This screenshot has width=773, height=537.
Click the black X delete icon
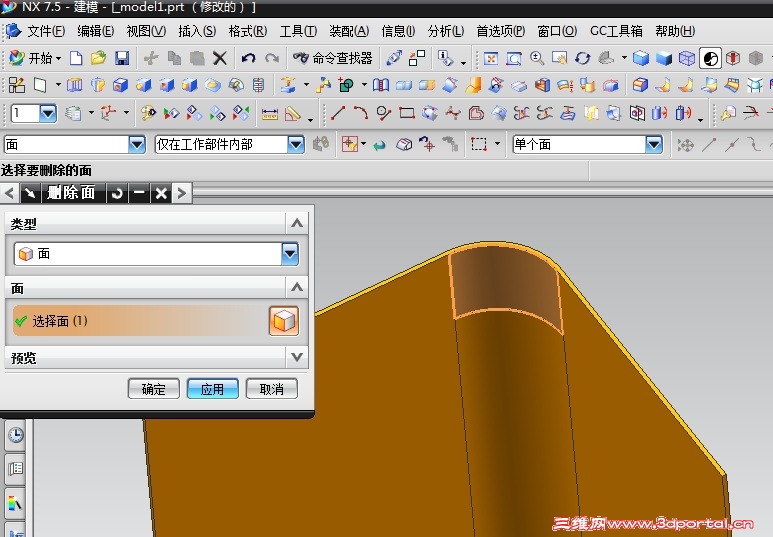point(219,58)
